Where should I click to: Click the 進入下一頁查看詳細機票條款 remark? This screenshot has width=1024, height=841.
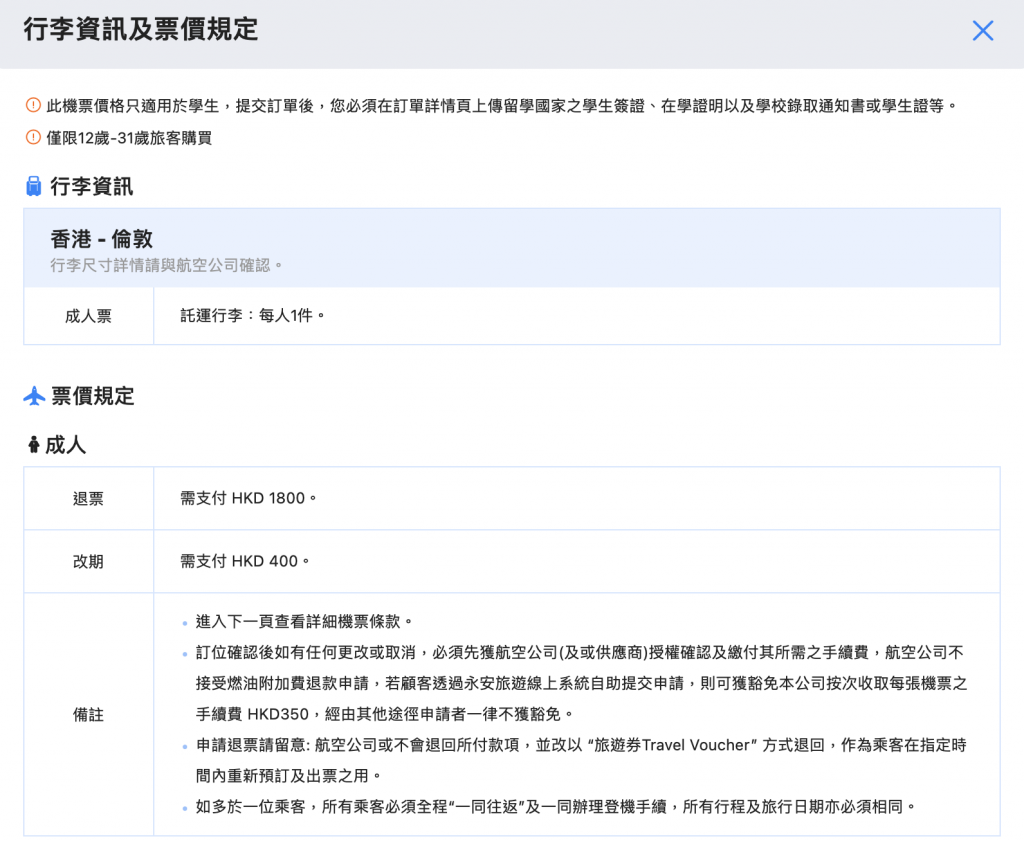[x=304, y=621]
